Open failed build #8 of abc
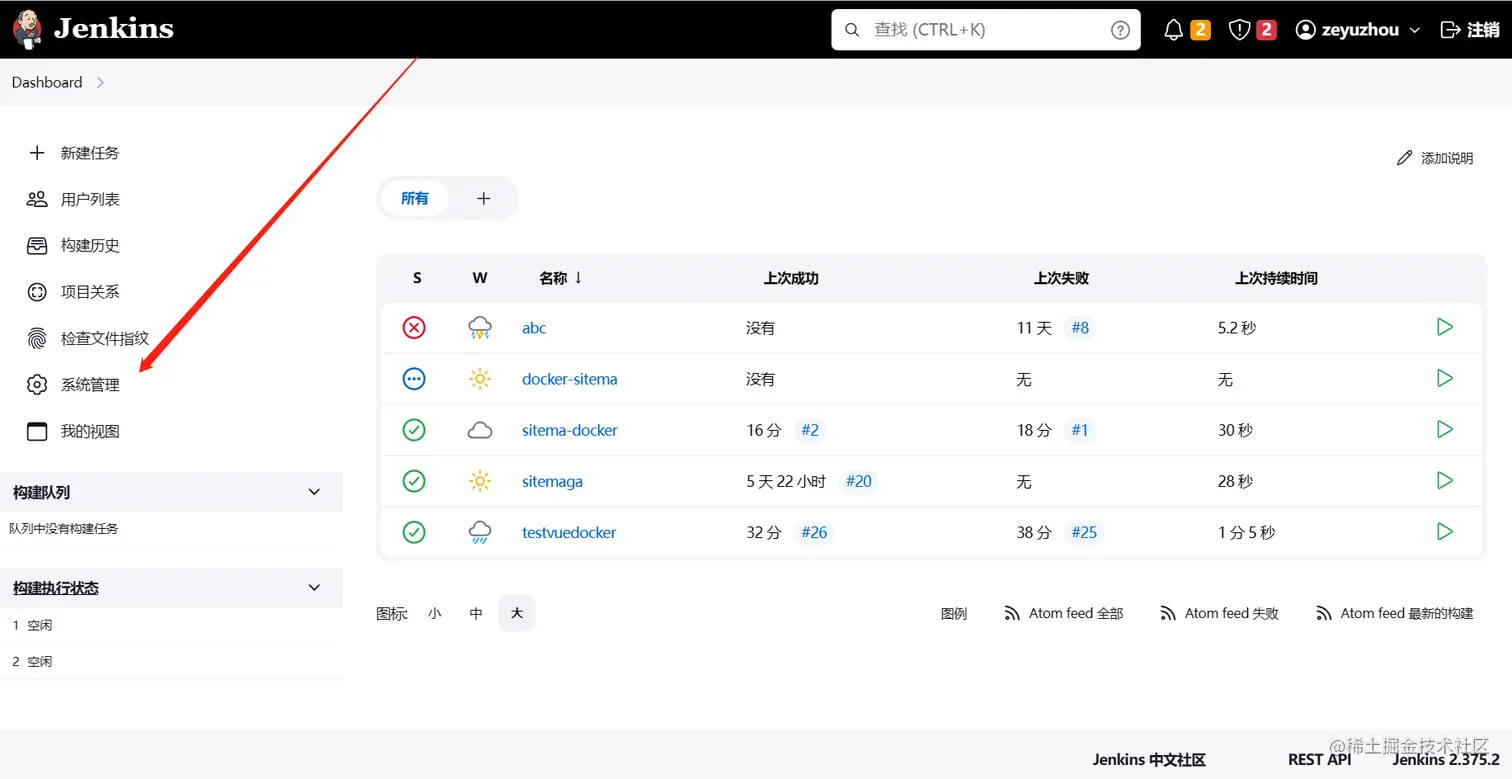This screenshot has height=779, width=1512. (x=1080, y=328)
